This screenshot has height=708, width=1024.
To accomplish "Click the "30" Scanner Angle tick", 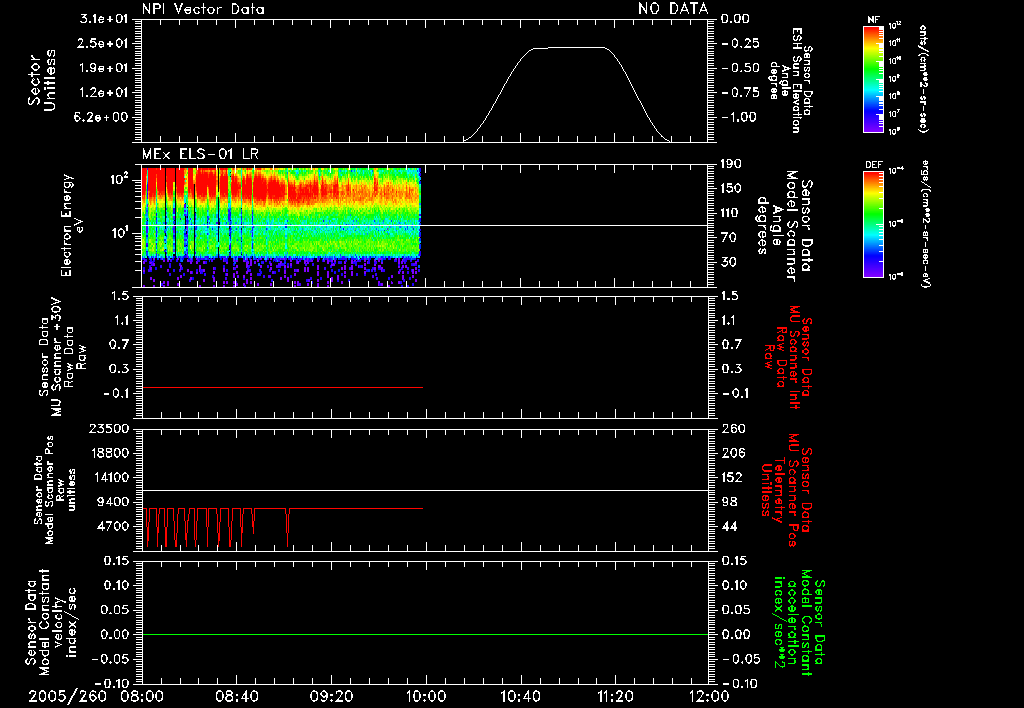I will point(729,262).
